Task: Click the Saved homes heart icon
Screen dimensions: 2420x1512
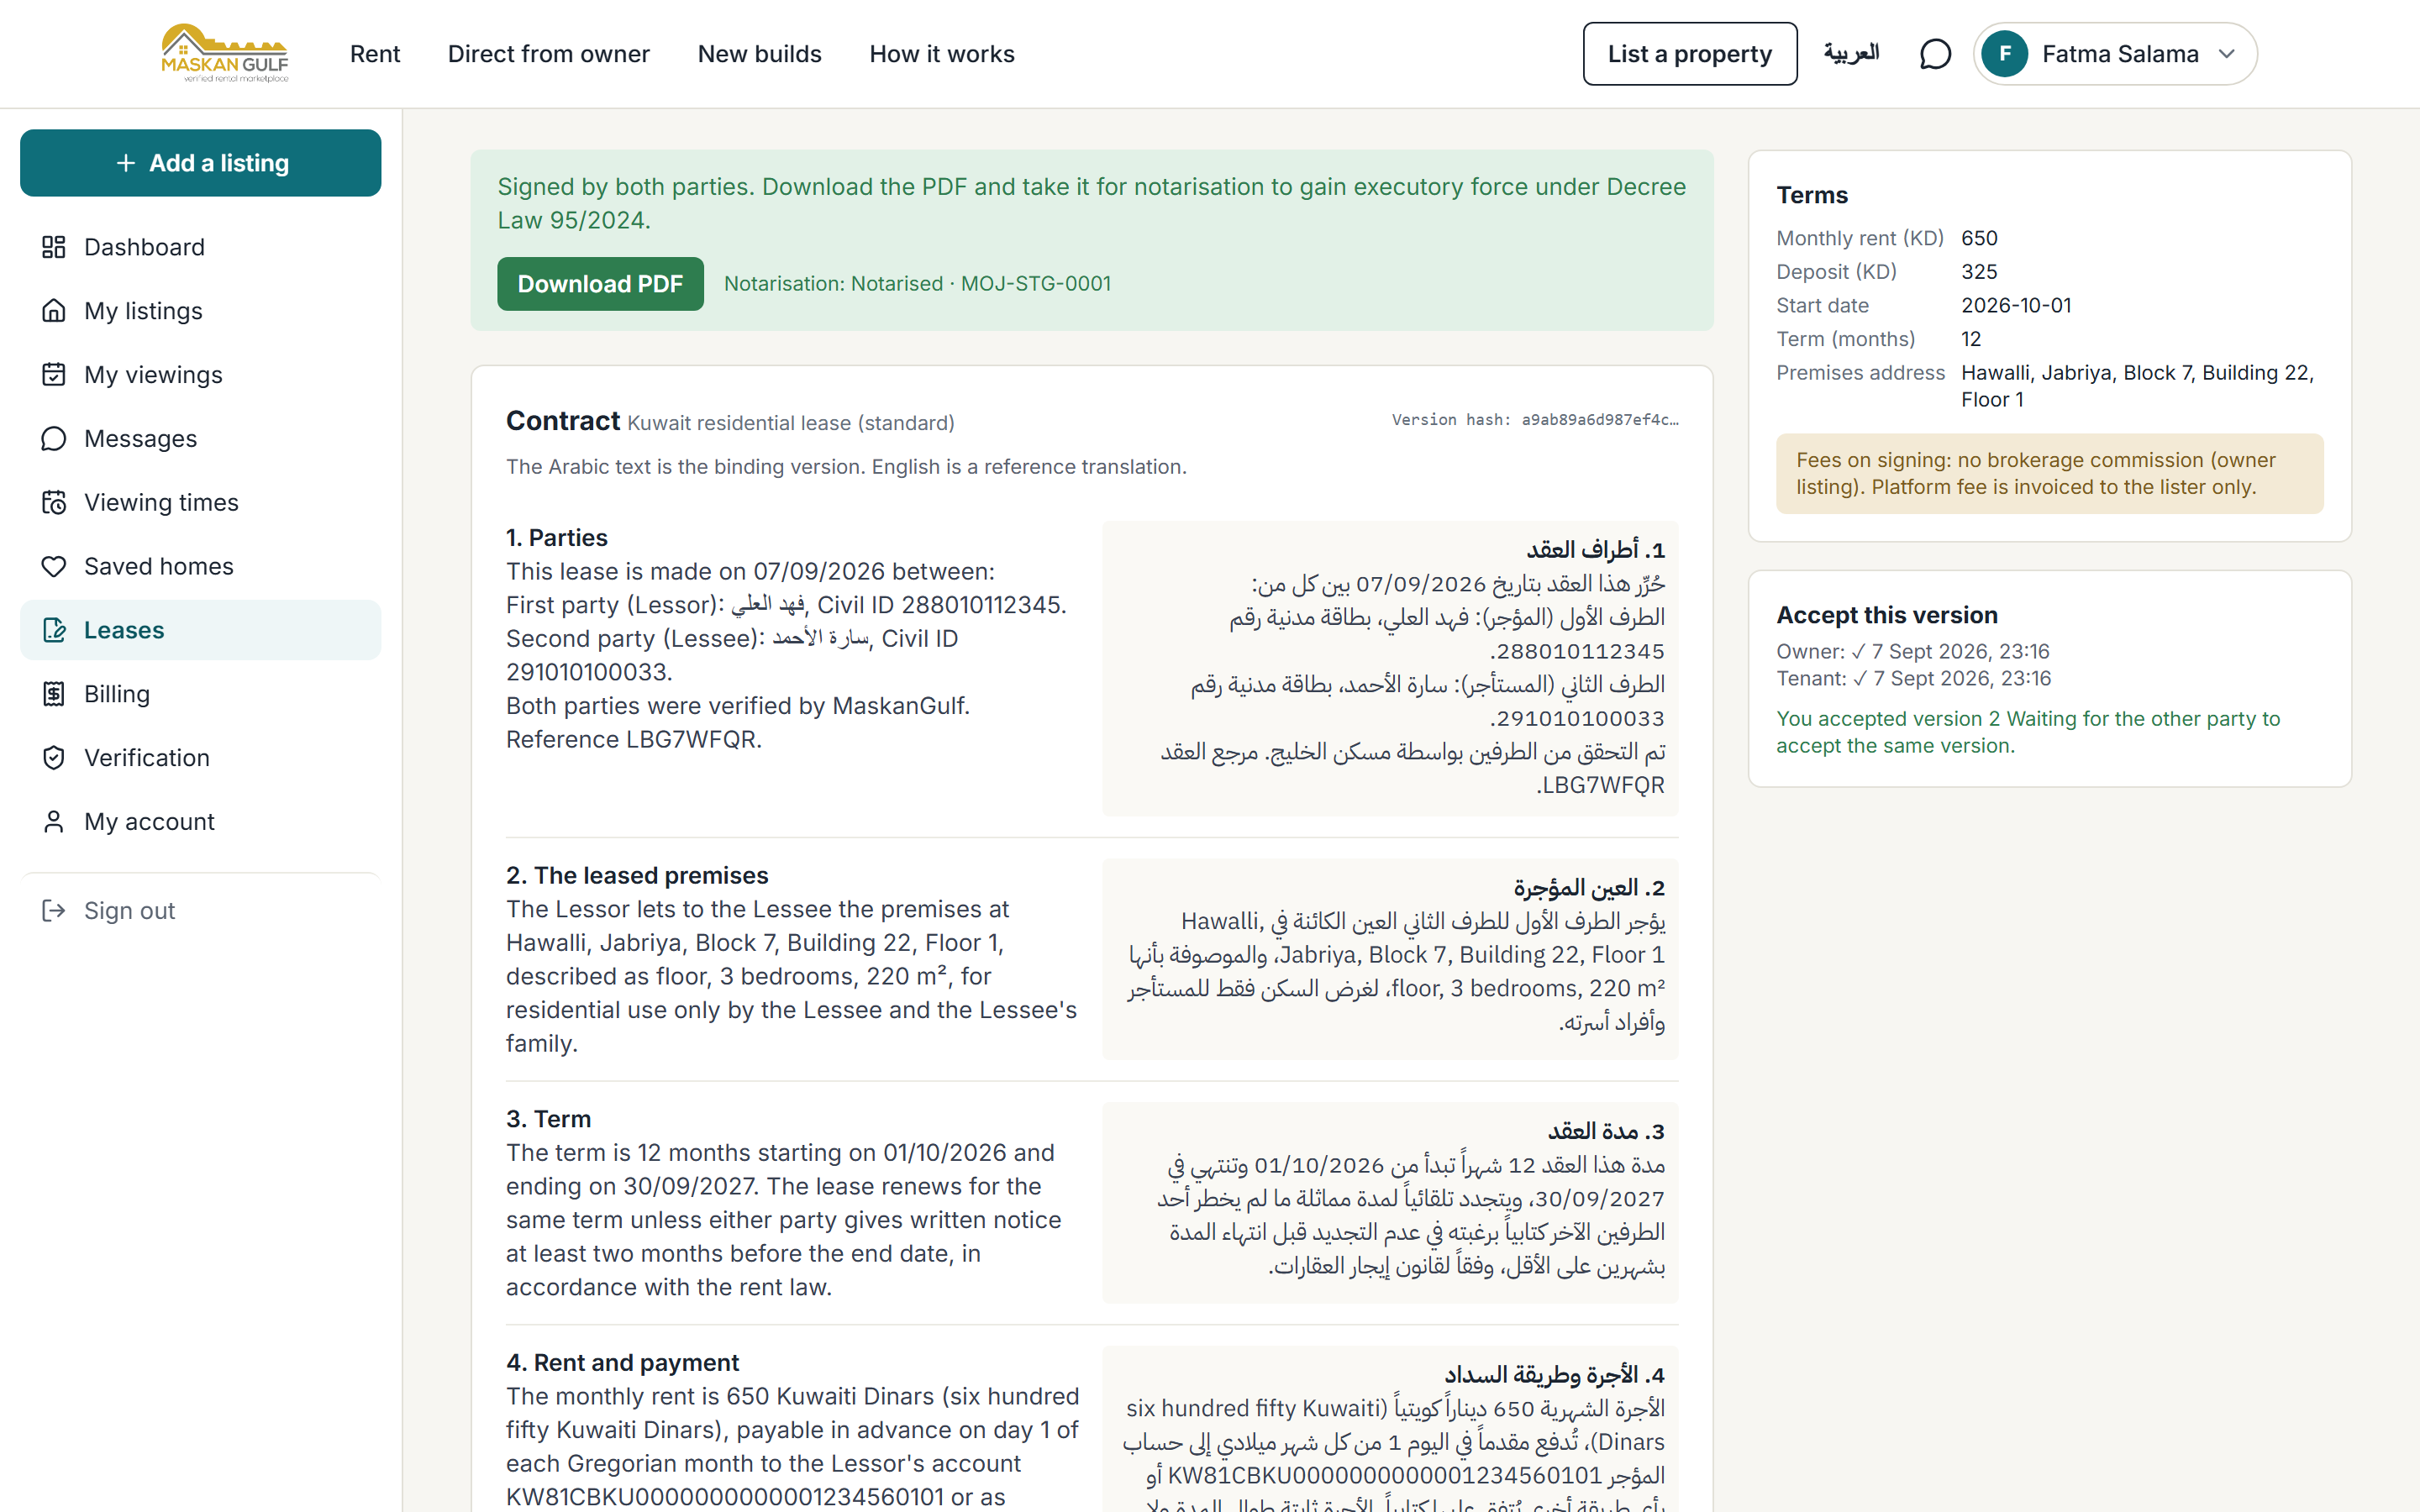Action: click(54, 566)
